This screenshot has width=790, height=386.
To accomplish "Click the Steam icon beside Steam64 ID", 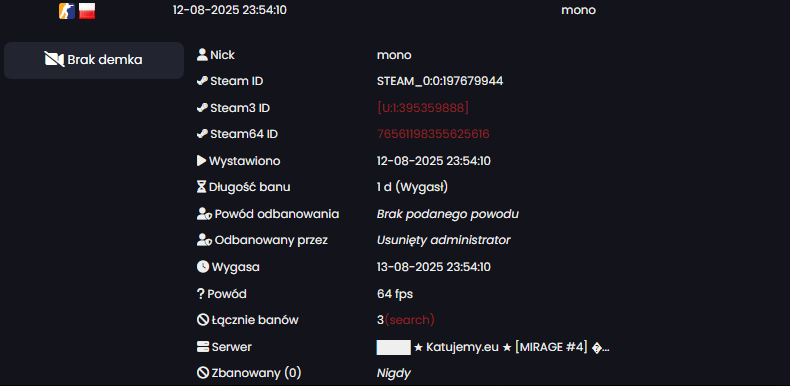I will (x=202, y=134).
